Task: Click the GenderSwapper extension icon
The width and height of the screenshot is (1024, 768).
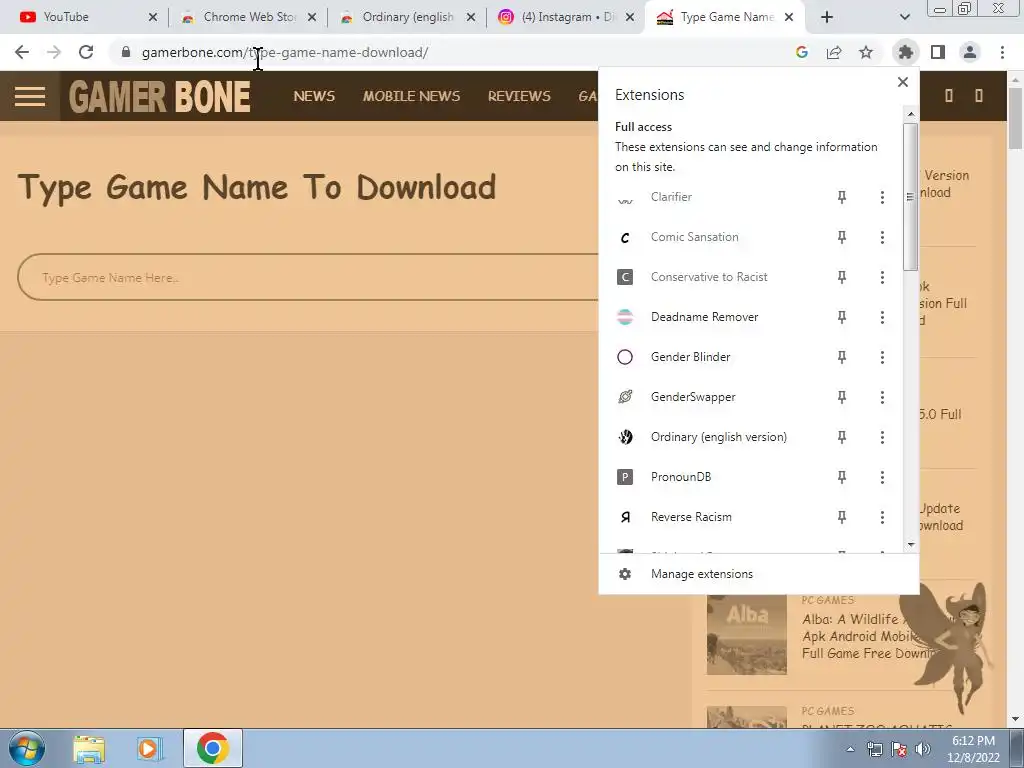Action: coord(625,397)
